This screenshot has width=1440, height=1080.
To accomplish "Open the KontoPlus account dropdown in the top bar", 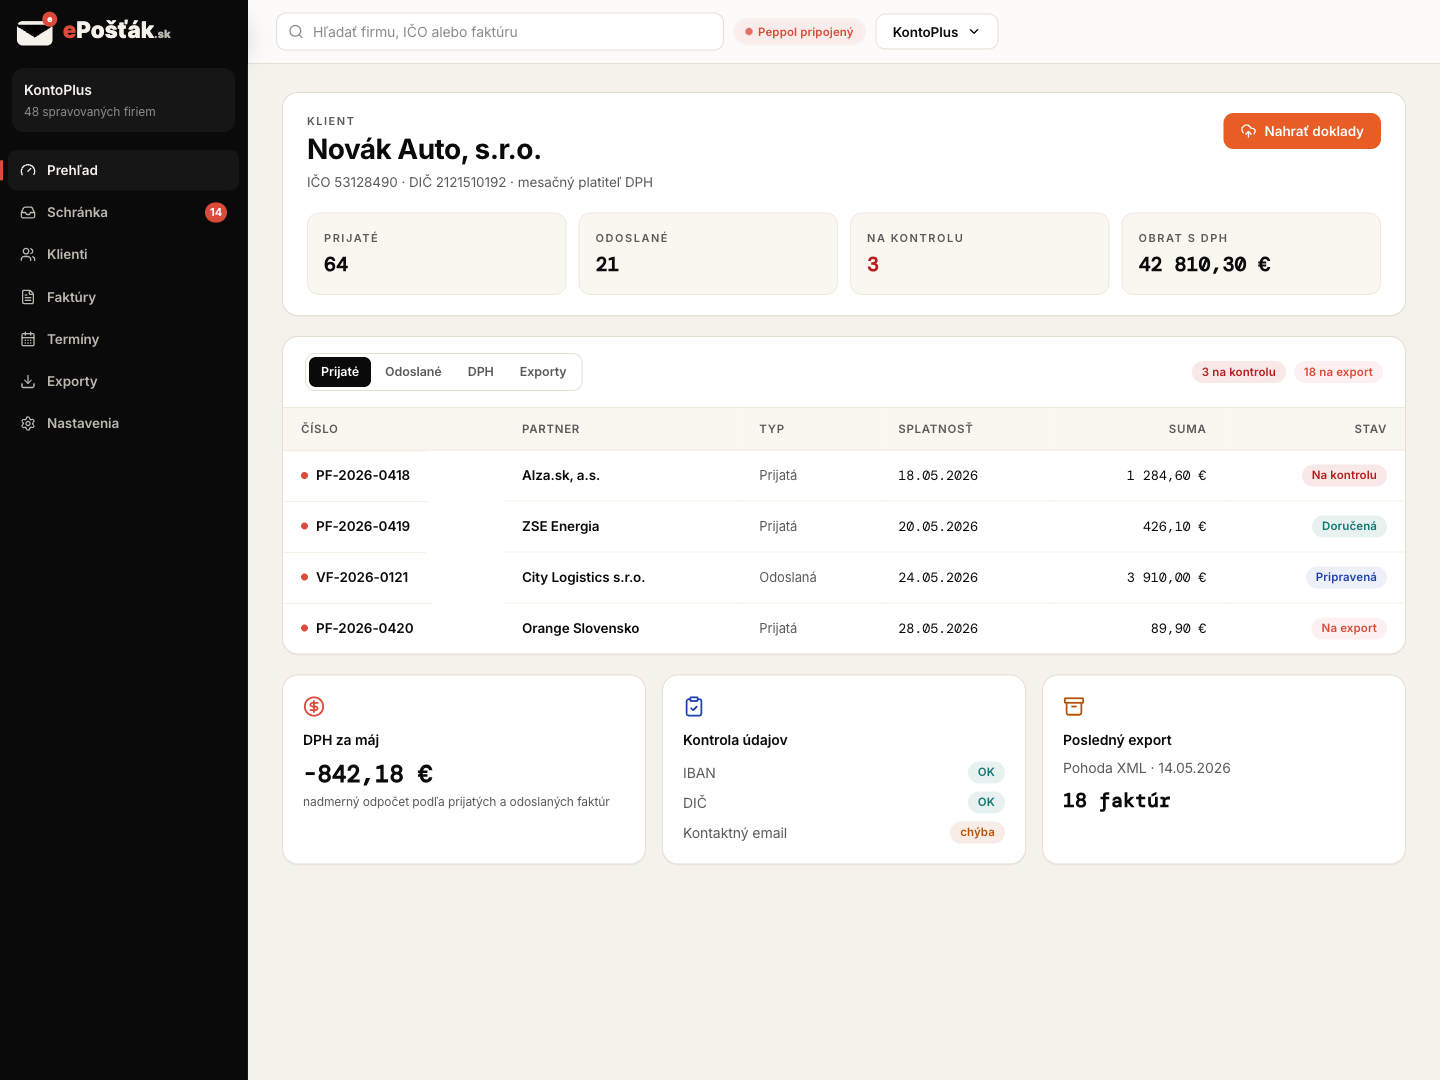I will 936,32.
